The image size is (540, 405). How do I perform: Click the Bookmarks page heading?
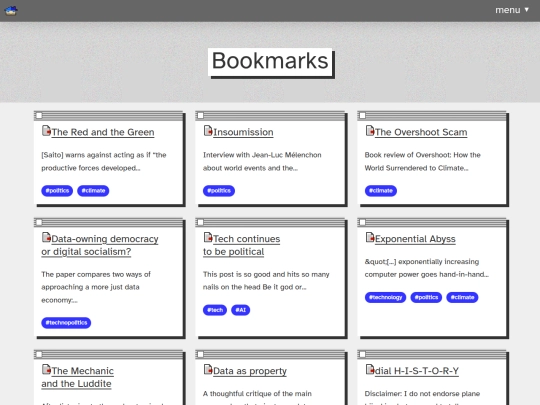click(270, 61)
